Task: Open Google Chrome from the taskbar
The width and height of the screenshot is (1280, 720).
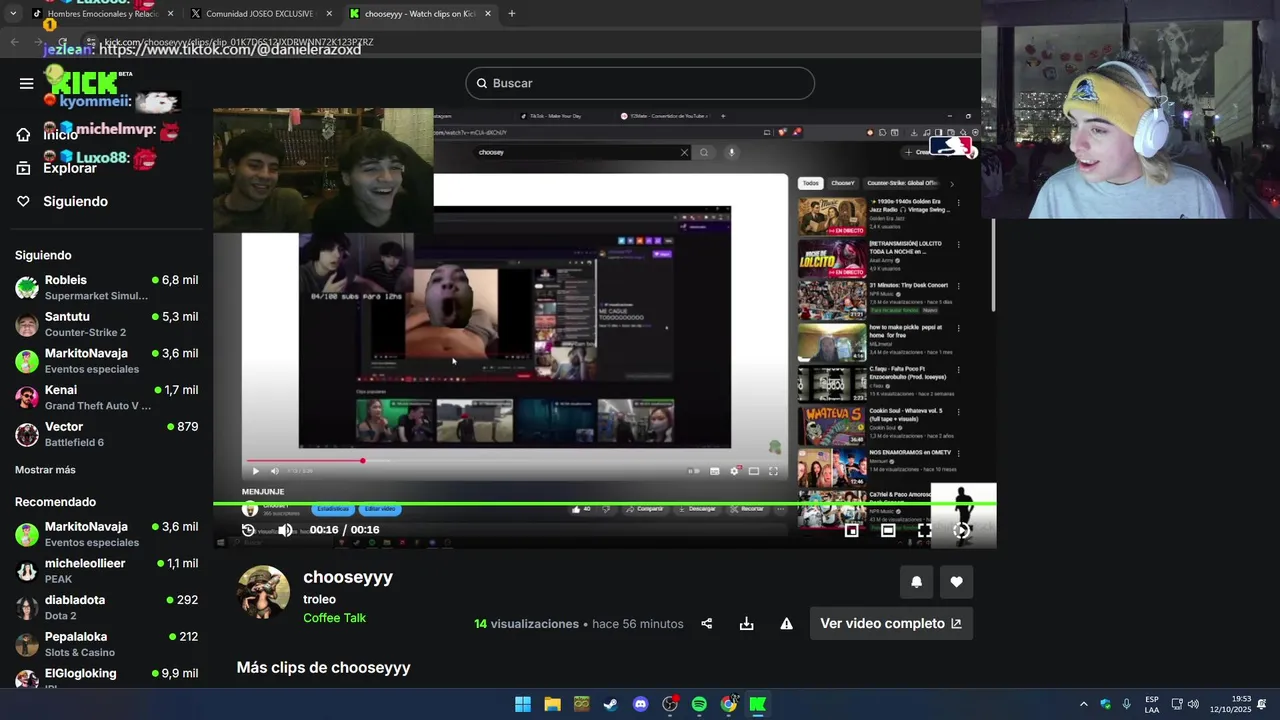Action: 729,704
